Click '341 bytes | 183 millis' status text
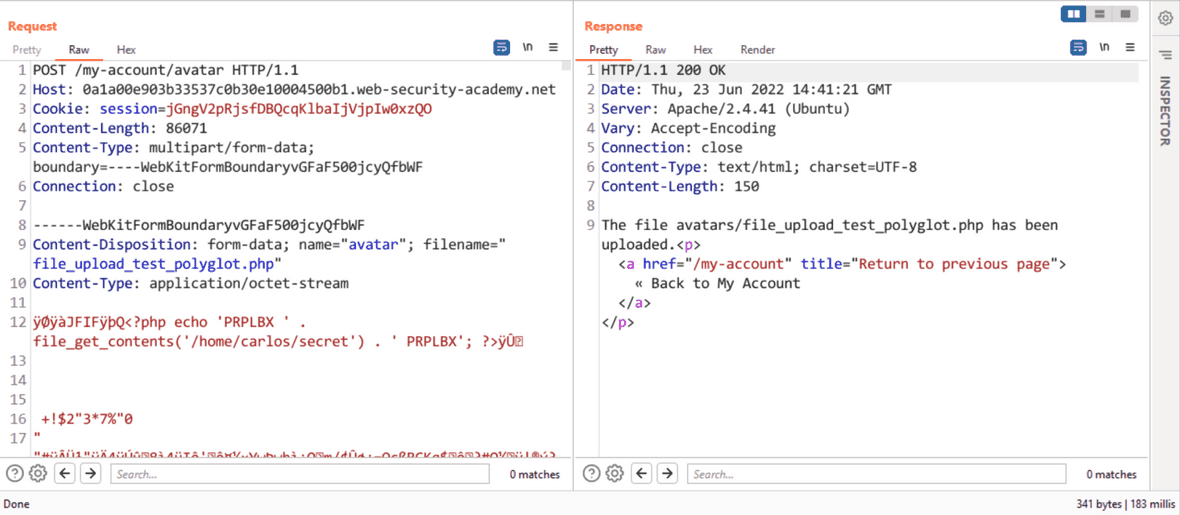The width and height of the screenshot is (1180, 515). click(x=1124, y=504)
